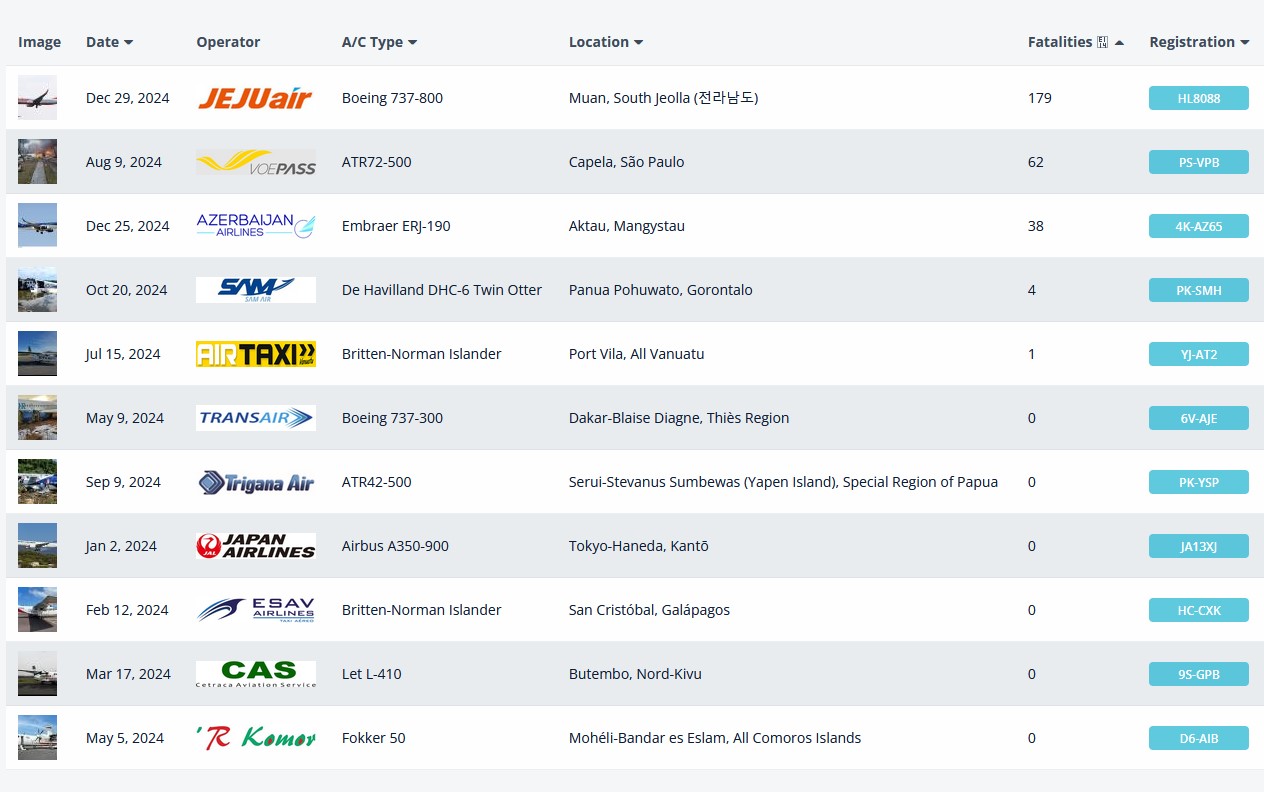View the Aug 9, 2024 accident thumbnail
This screenshot has height=792, width=1264.
[x=37, y=162]
